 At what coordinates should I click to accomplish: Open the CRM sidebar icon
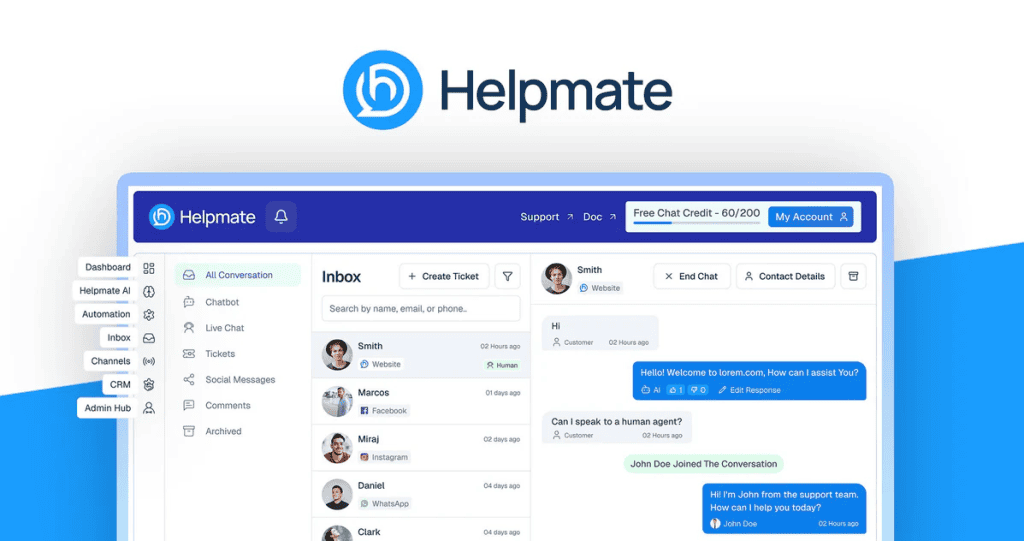(149, 385)
